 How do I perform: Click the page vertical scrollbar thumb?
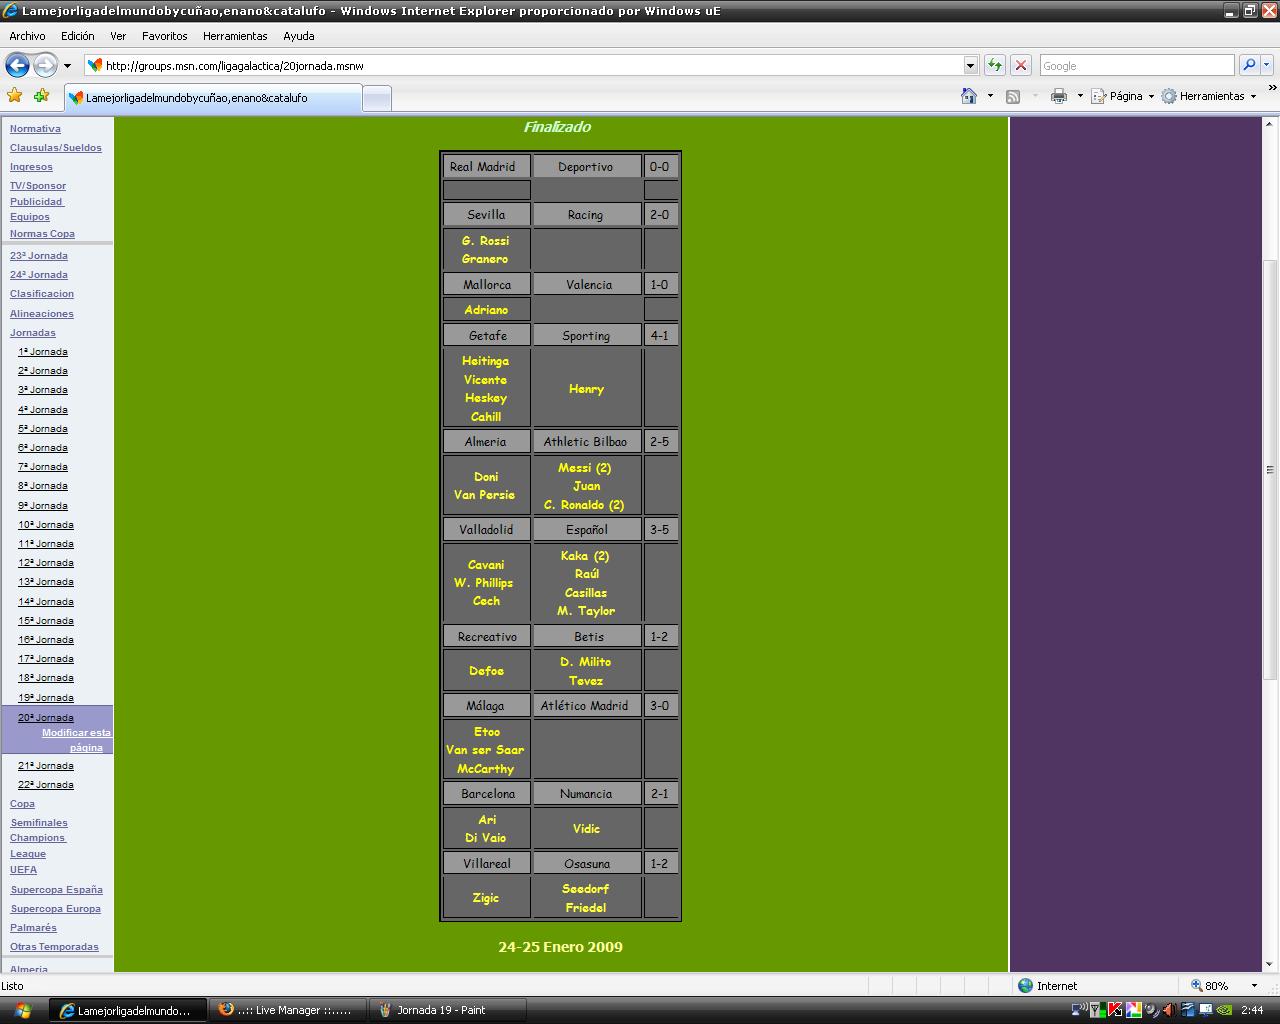pos(1270,470)
